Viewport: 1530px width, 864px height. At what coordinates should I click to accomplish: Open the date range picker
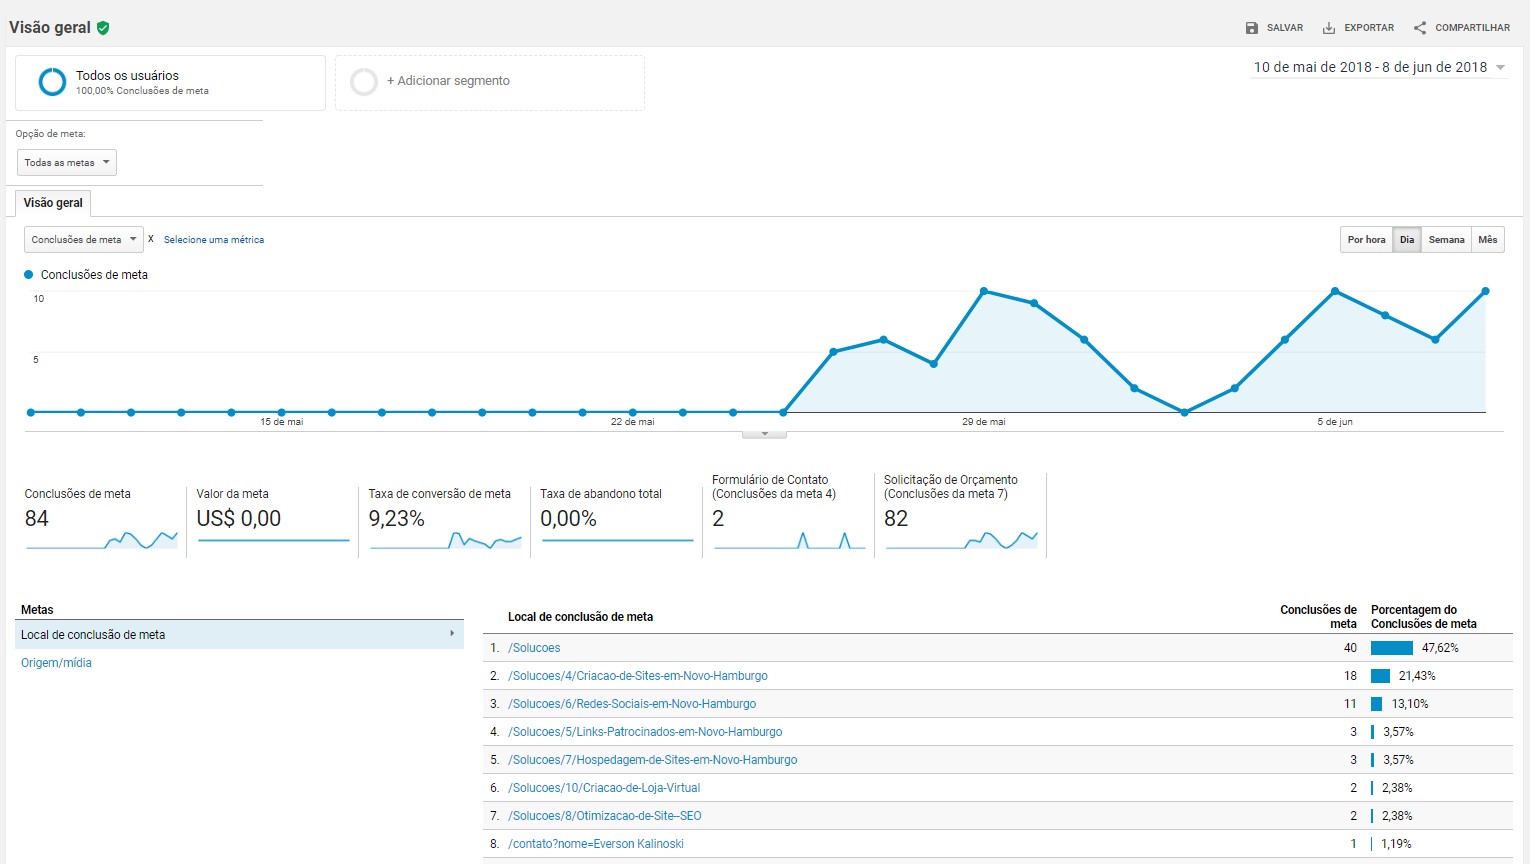(x=1379, y=68)
